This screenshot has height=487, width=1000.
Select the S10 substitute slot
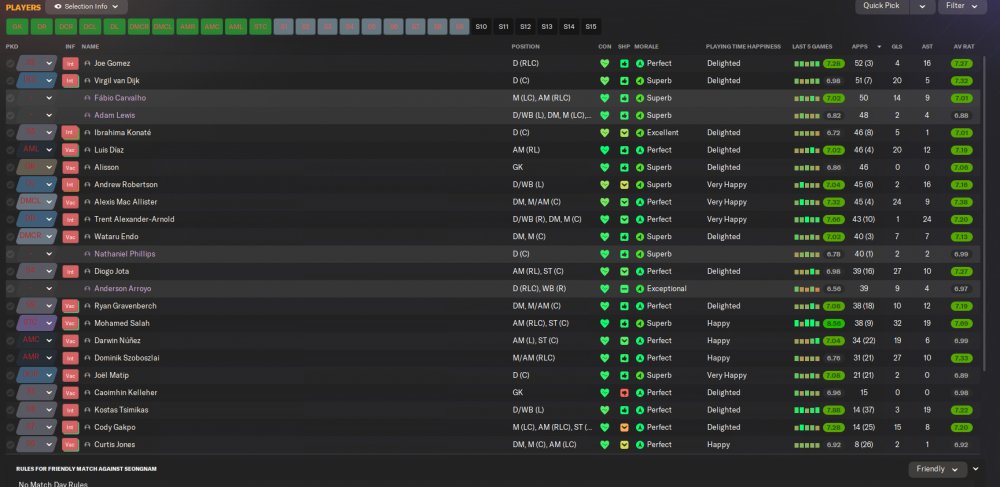(482, 27)
